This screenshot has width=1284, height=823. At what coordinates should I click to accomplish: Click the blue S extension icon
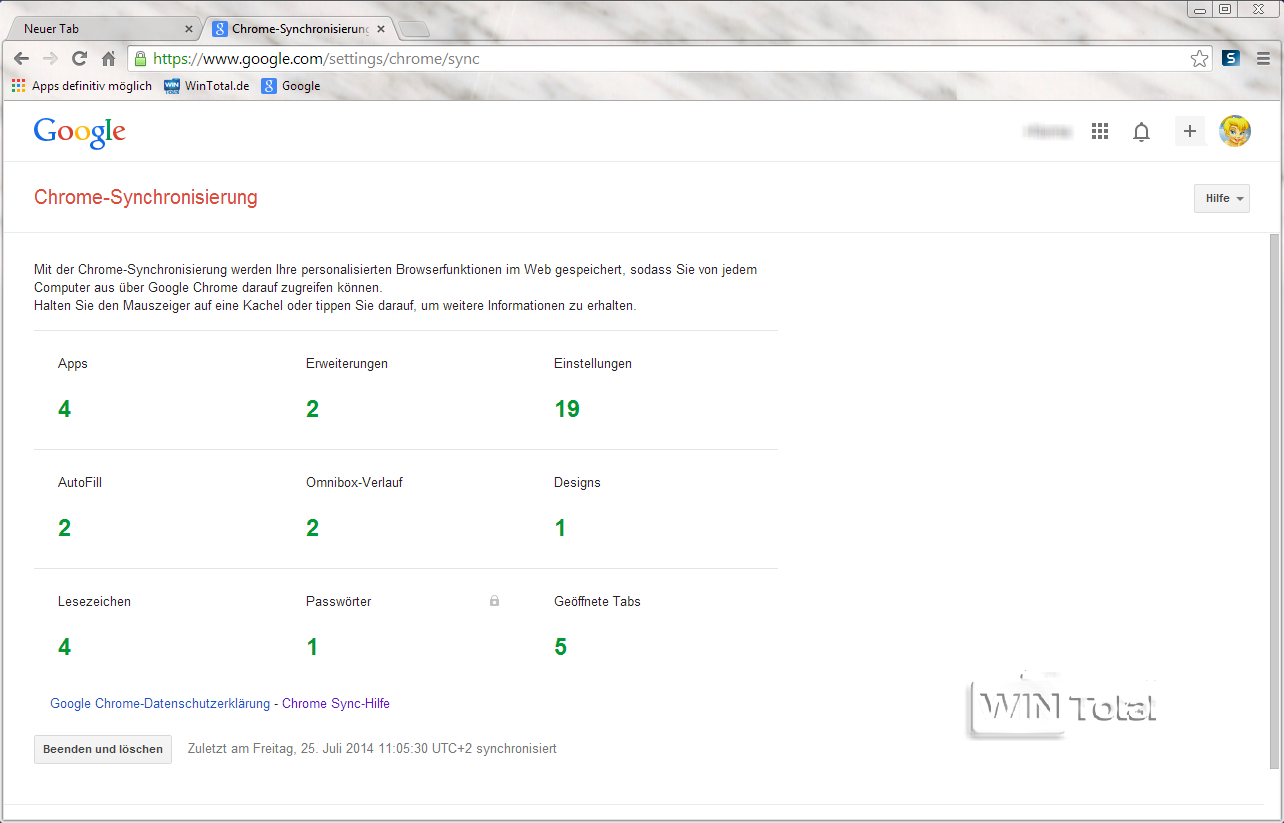point(1230,59)
